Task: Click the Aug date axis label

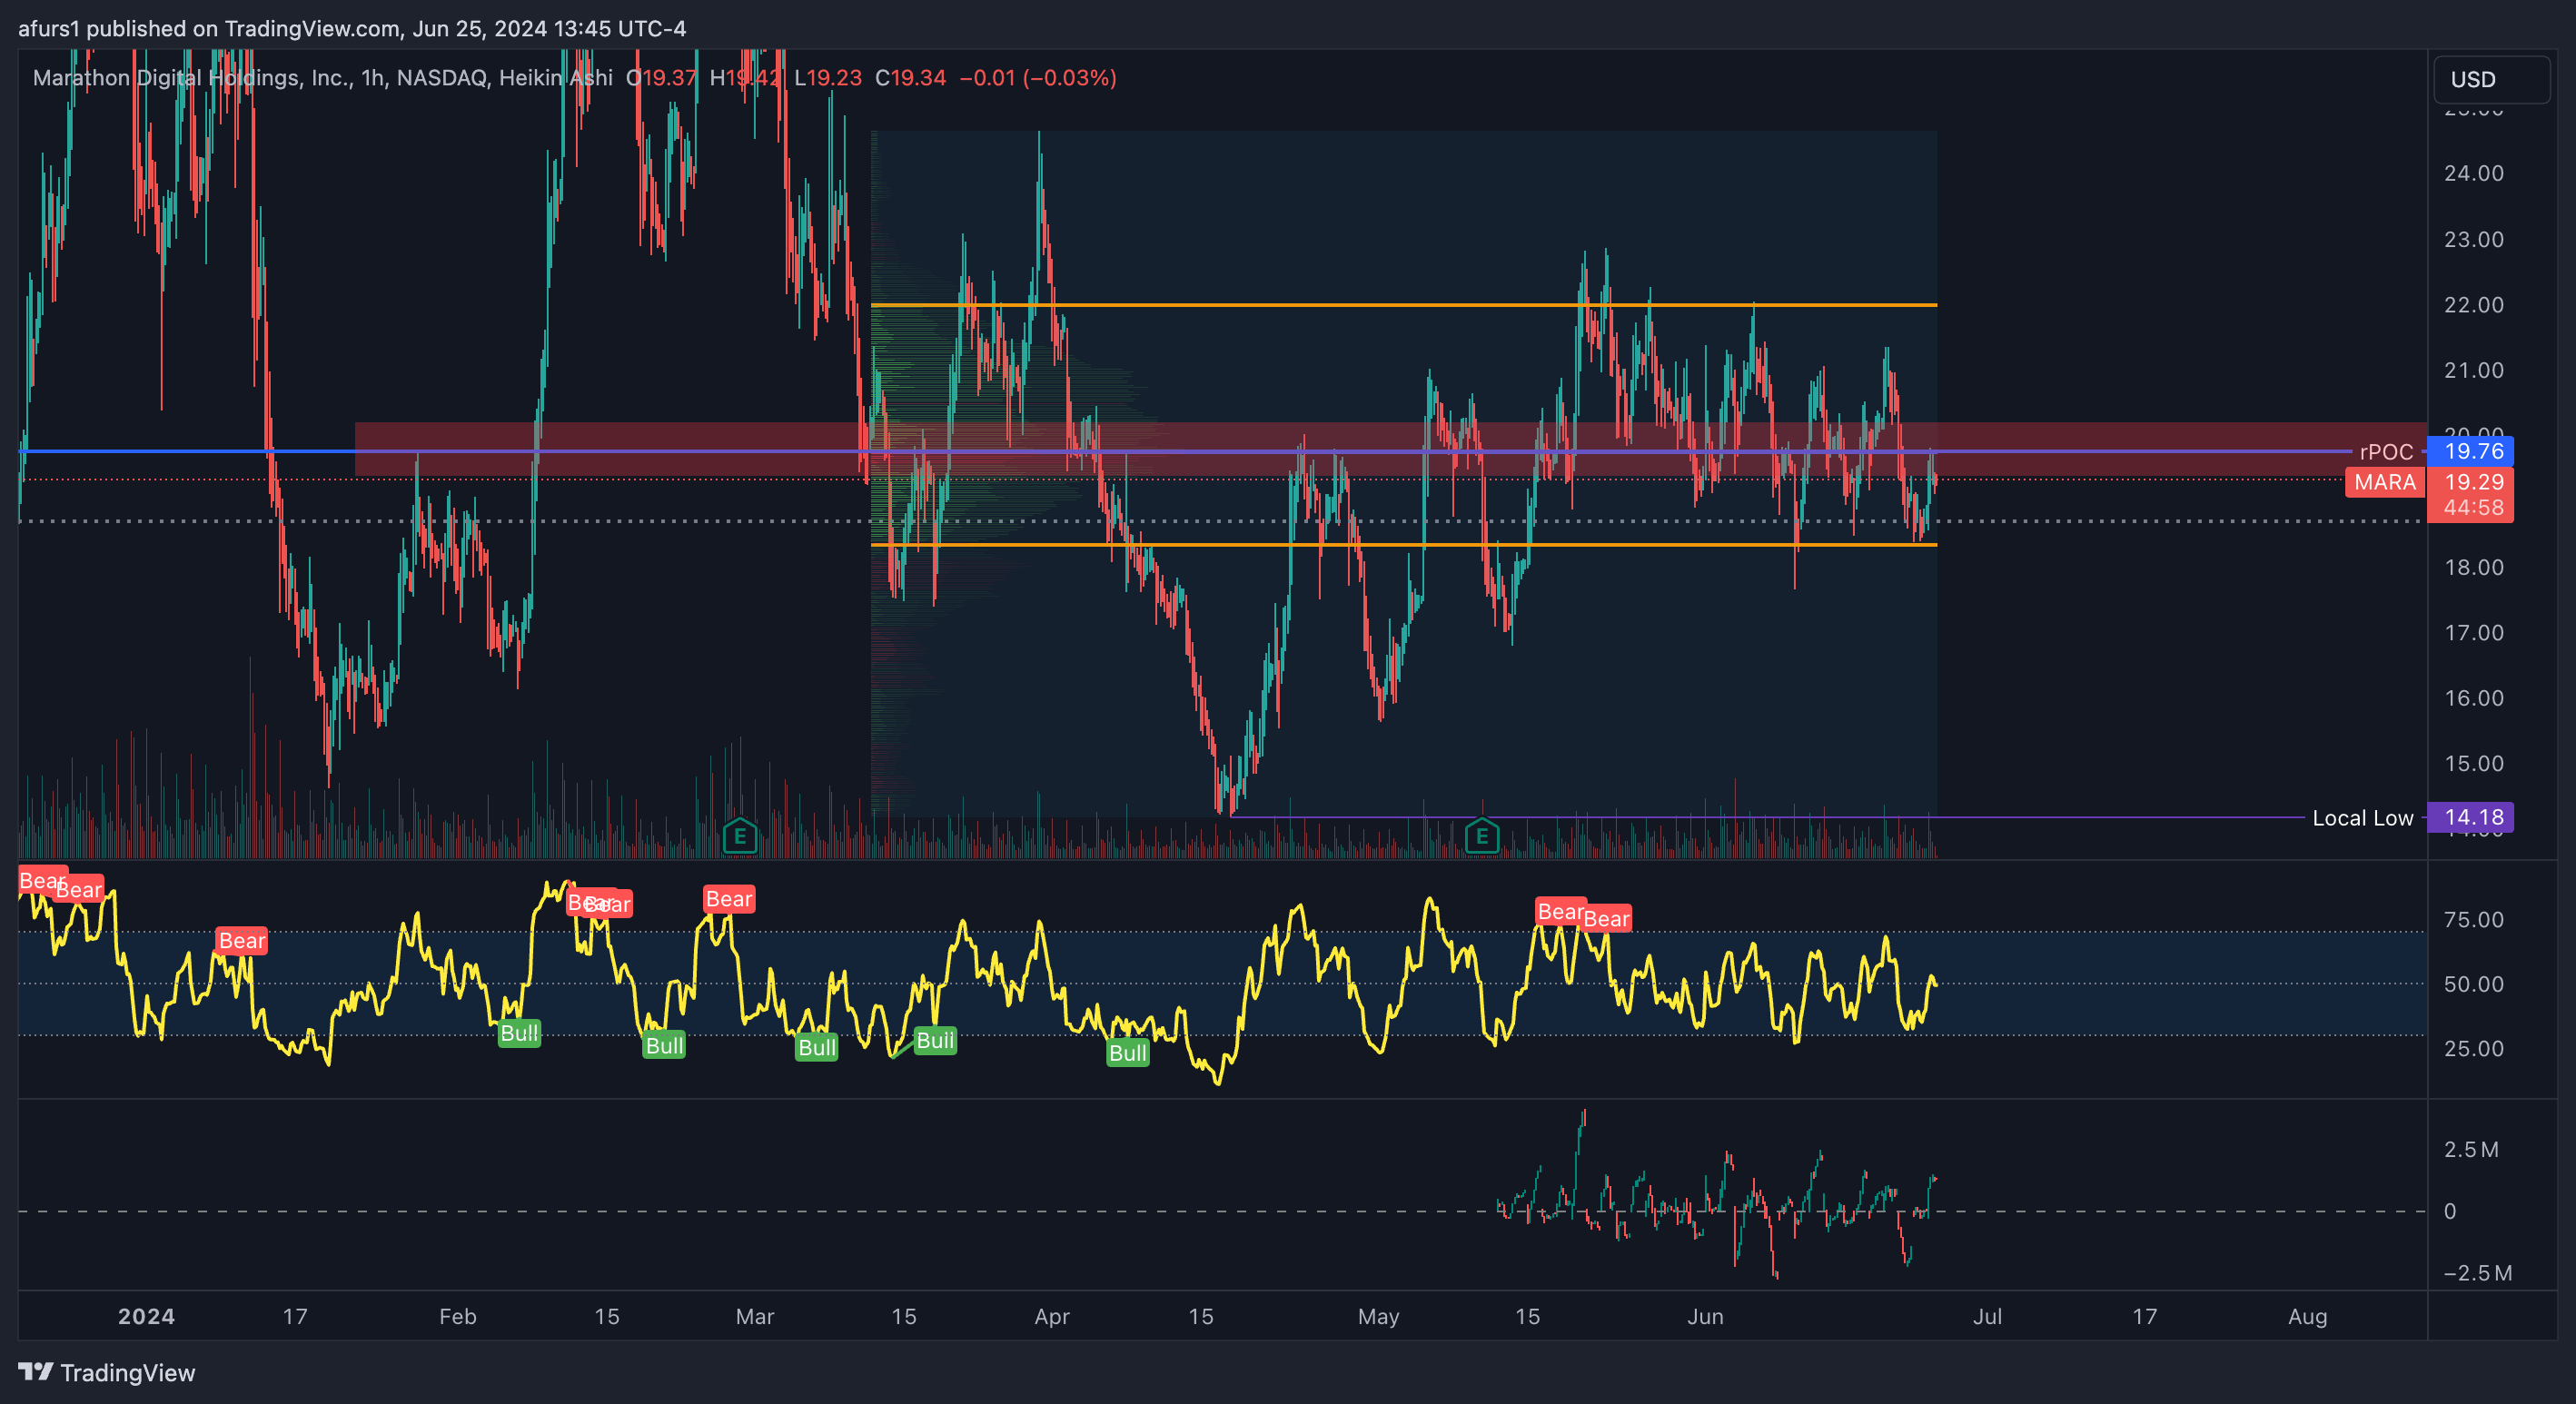Action: (2308, 1316)
